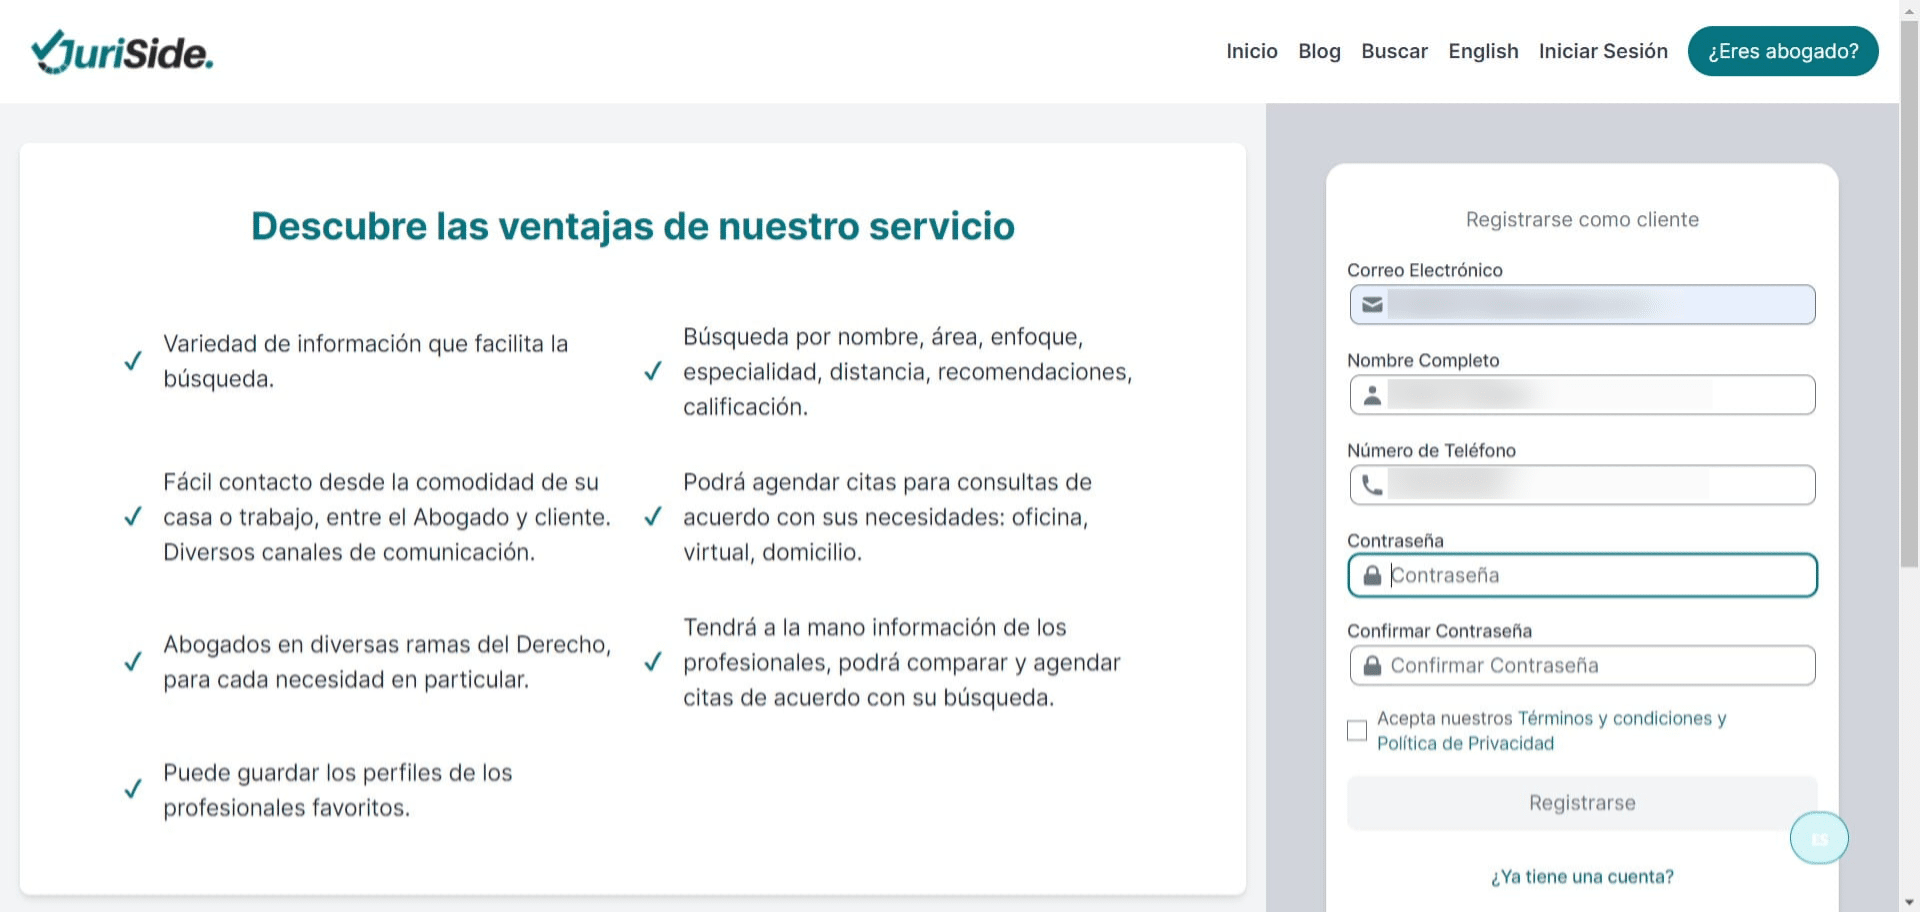Image resolution: width=1920 pixels, height=912 pixels.
Task: Click the person icon in Nombre Completo field
Action: point(1372,394)
